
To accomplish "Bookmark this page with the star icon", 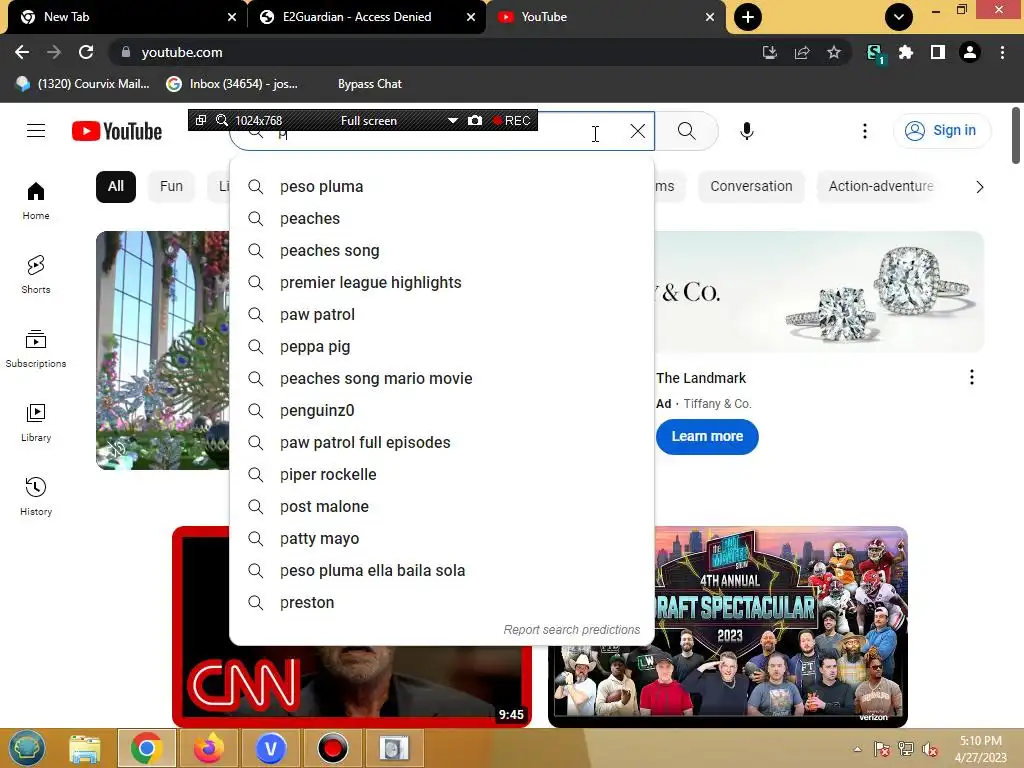I will coord(833,52).
